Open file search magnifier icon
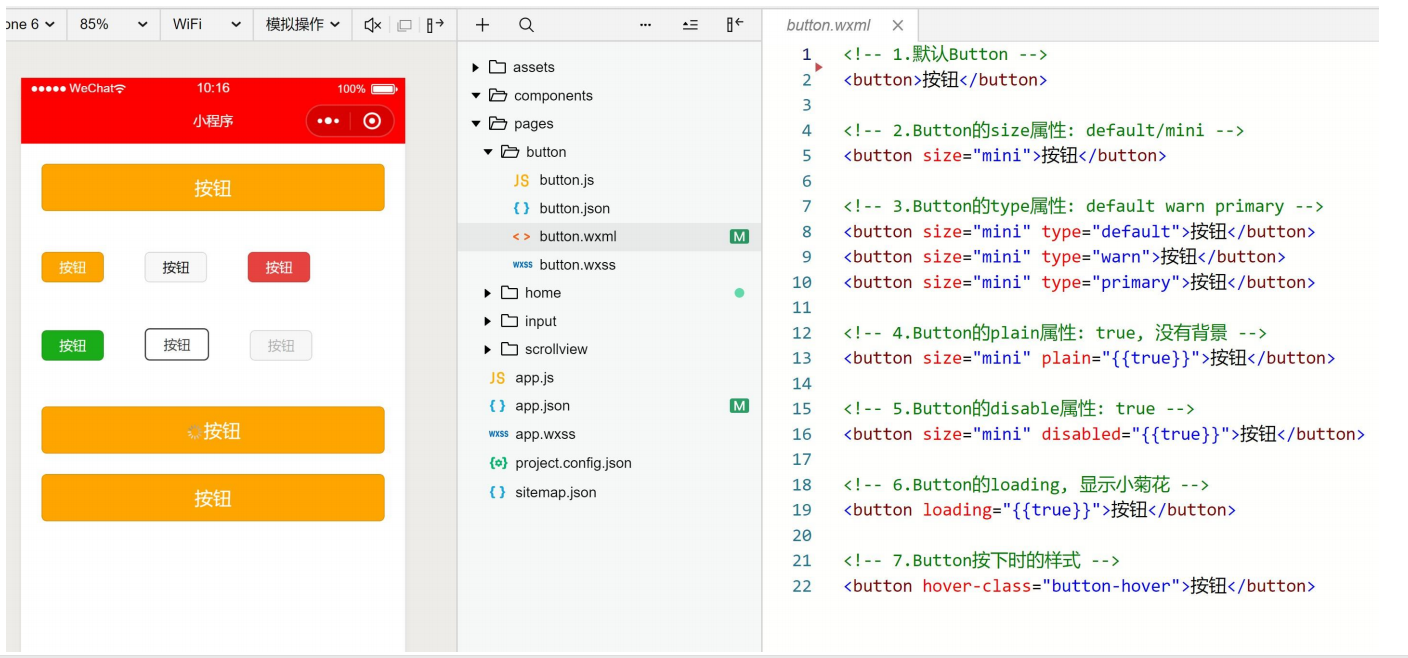 click(x=526, y=25)
